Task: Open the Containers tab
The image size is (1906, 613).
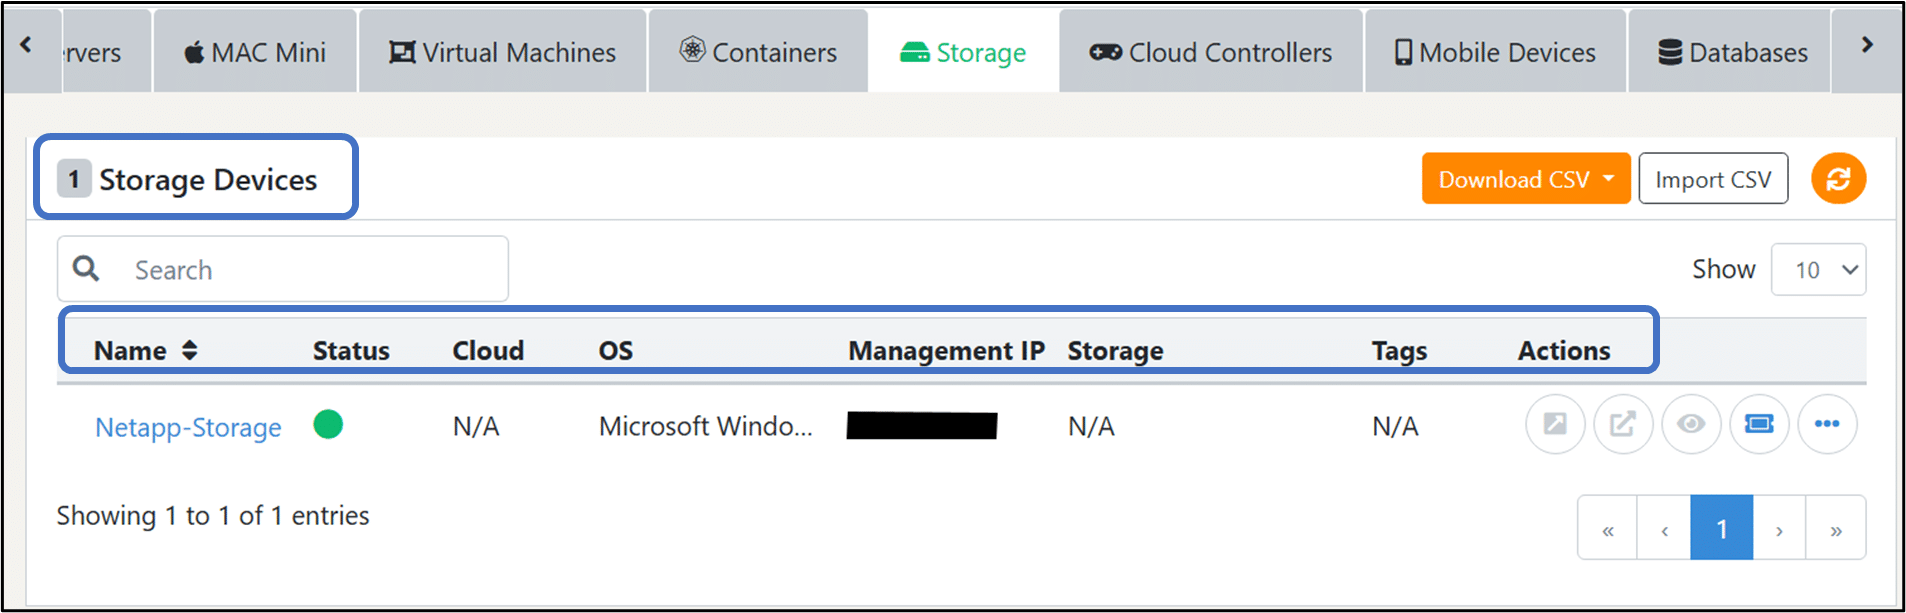Action: click(x=758, y=52)
